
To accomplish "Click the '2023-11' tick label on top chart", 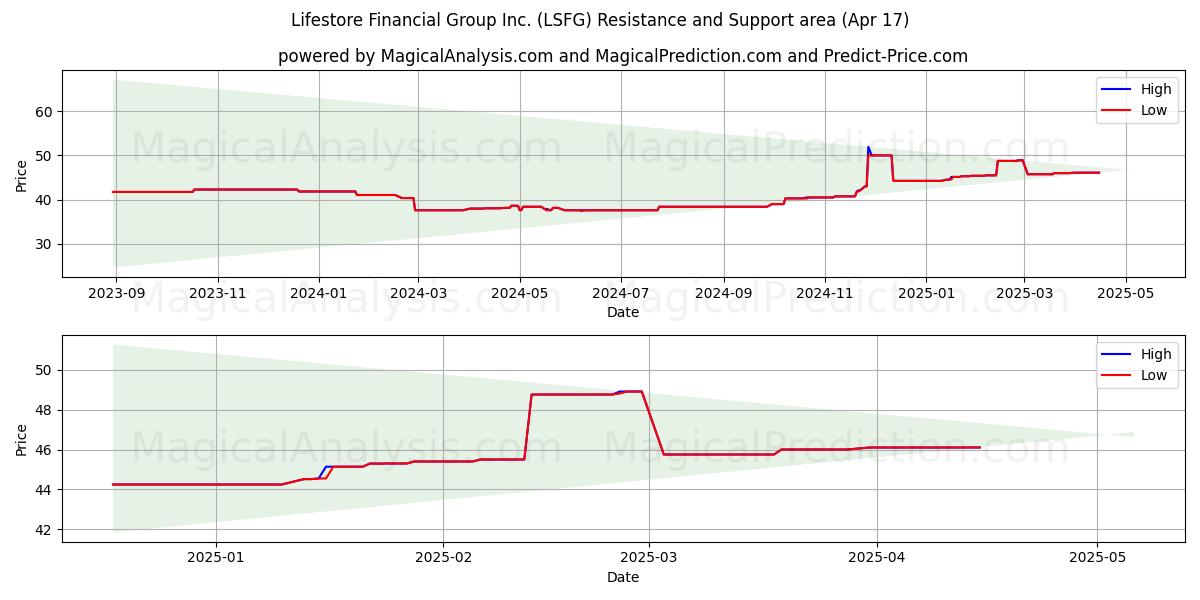I will (x=218, y=295).
